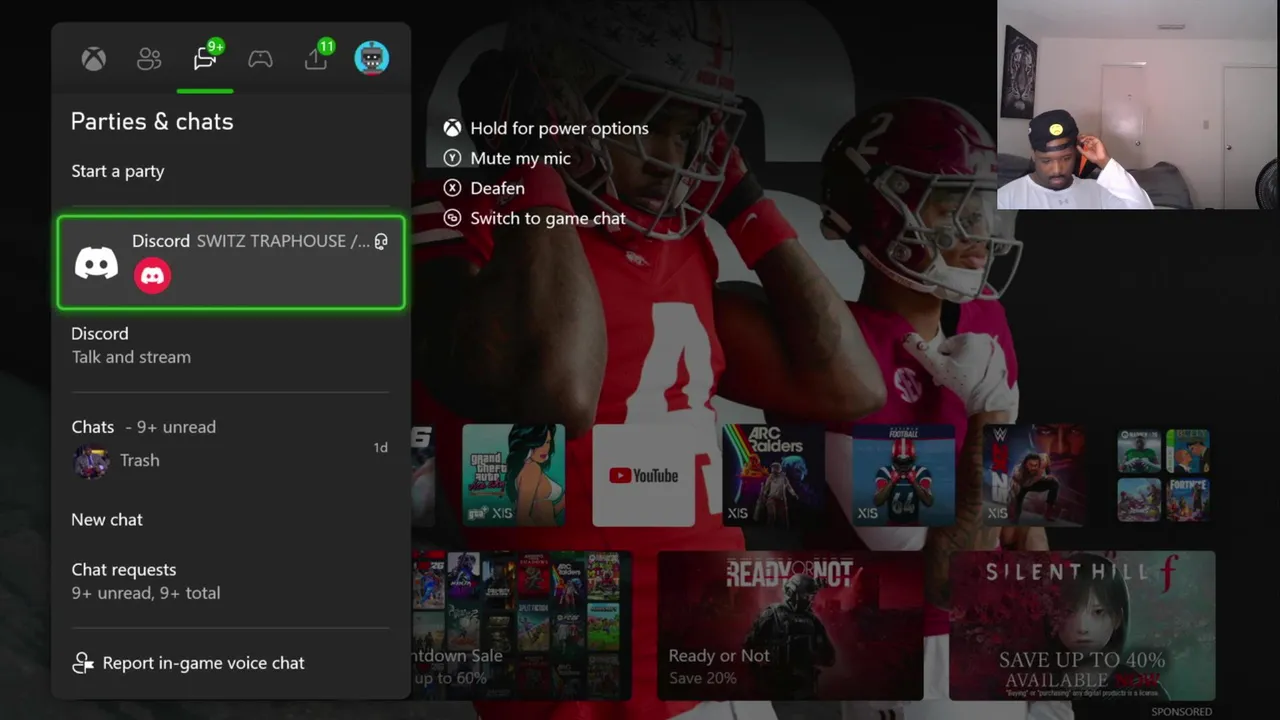The image size is (1280, 720).
Task: Click the headset icon beside SWITZ TRAPHOUSE
Action: coord(380,241)
